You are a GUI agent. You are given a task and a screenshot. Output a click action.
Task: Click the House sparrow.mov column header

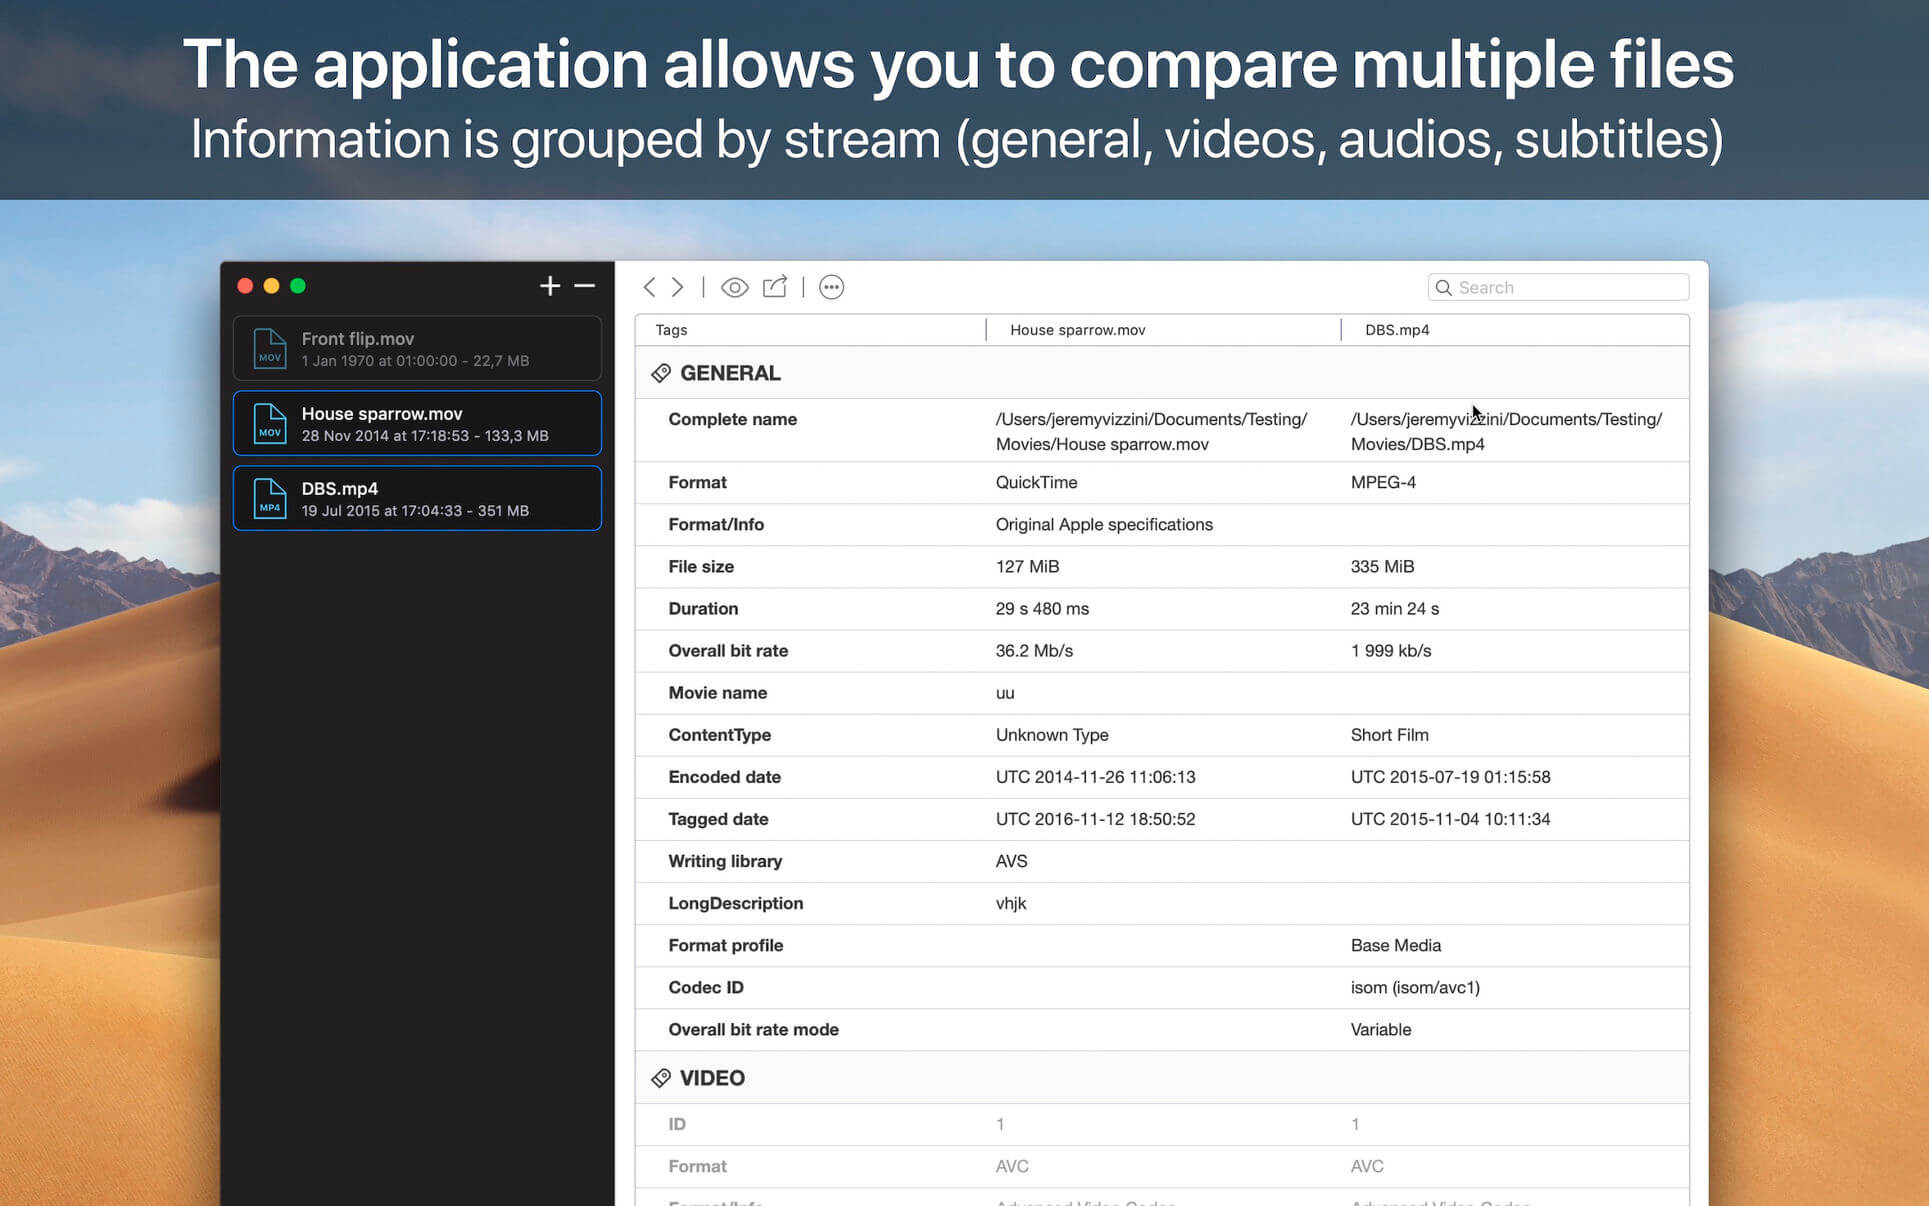coord(1077,330)
